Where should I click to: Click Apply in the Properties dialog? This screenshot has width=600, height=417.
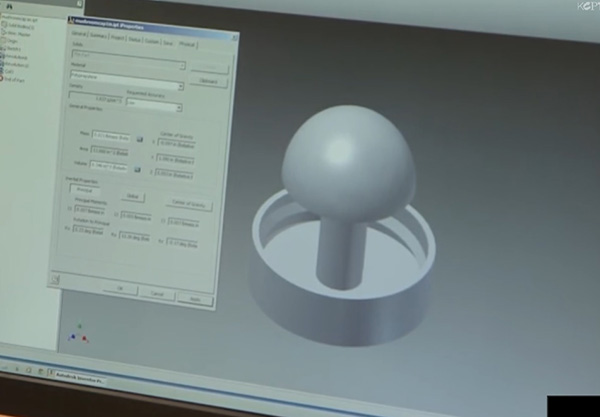click(195, 300)
